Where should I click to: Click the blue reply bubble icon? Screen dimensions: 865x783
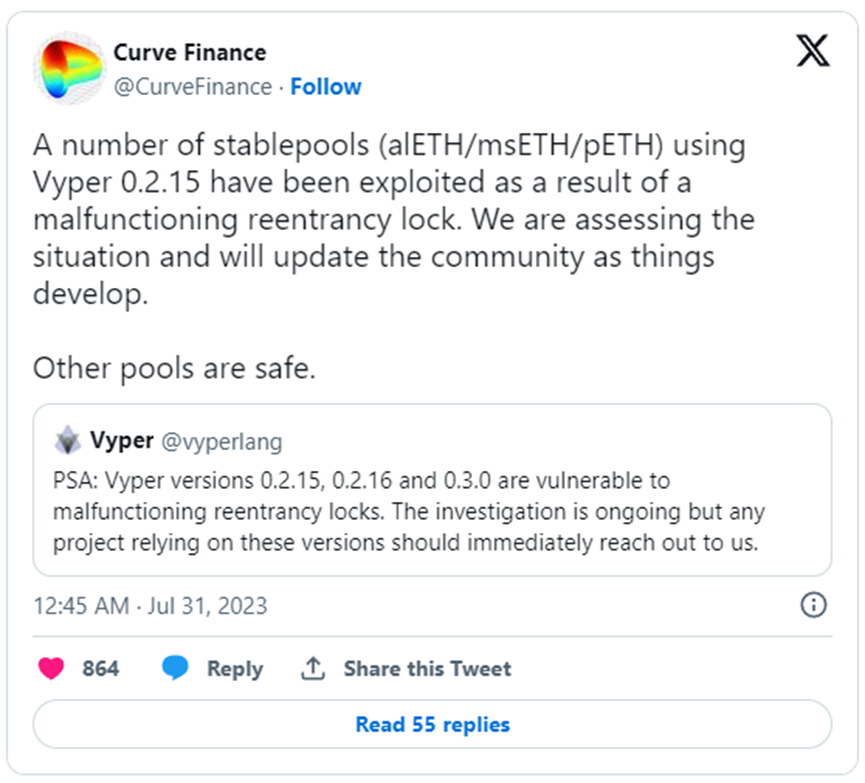[x=175, y=668]
